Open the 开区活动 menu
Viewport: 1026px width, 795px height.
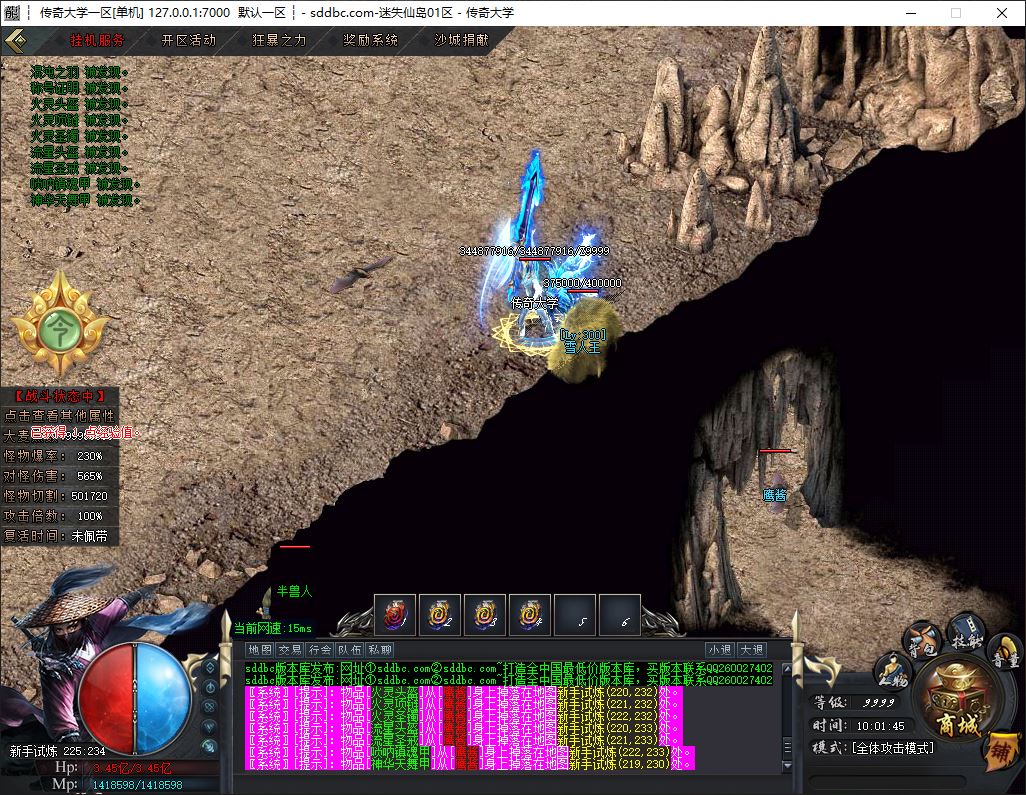[188, 41]
